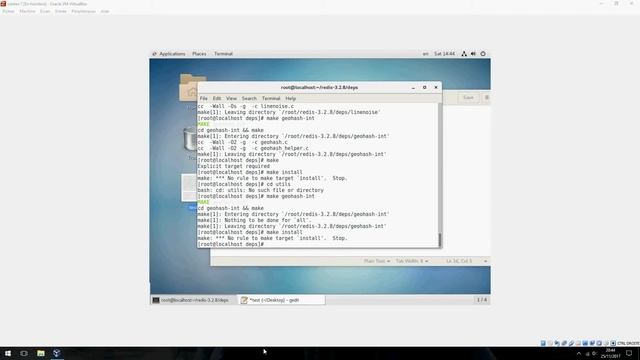Click the volume icon in the Windows system tray

[594, 353]
